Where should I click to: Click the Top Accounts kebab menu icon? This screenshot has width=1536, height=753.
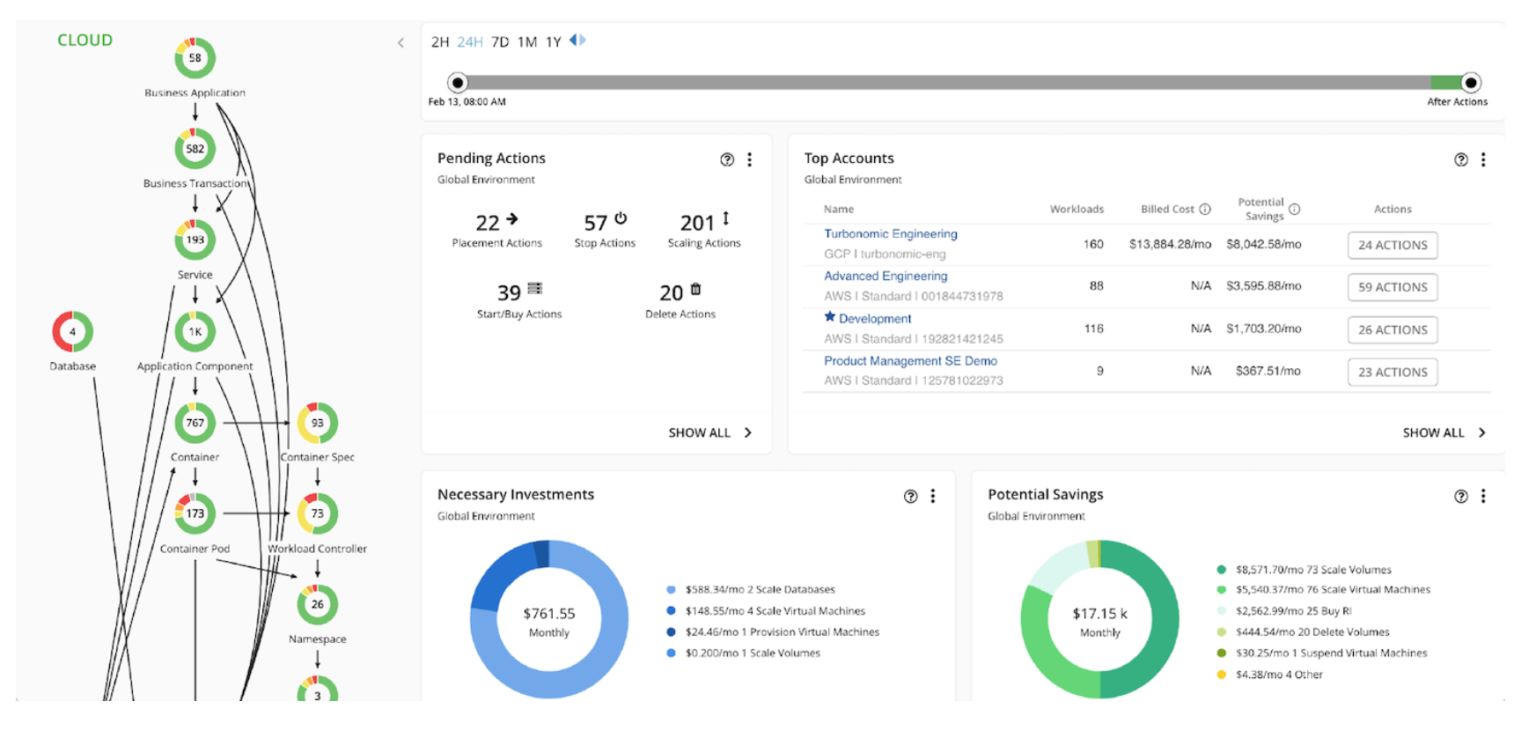coord(1484,158)
